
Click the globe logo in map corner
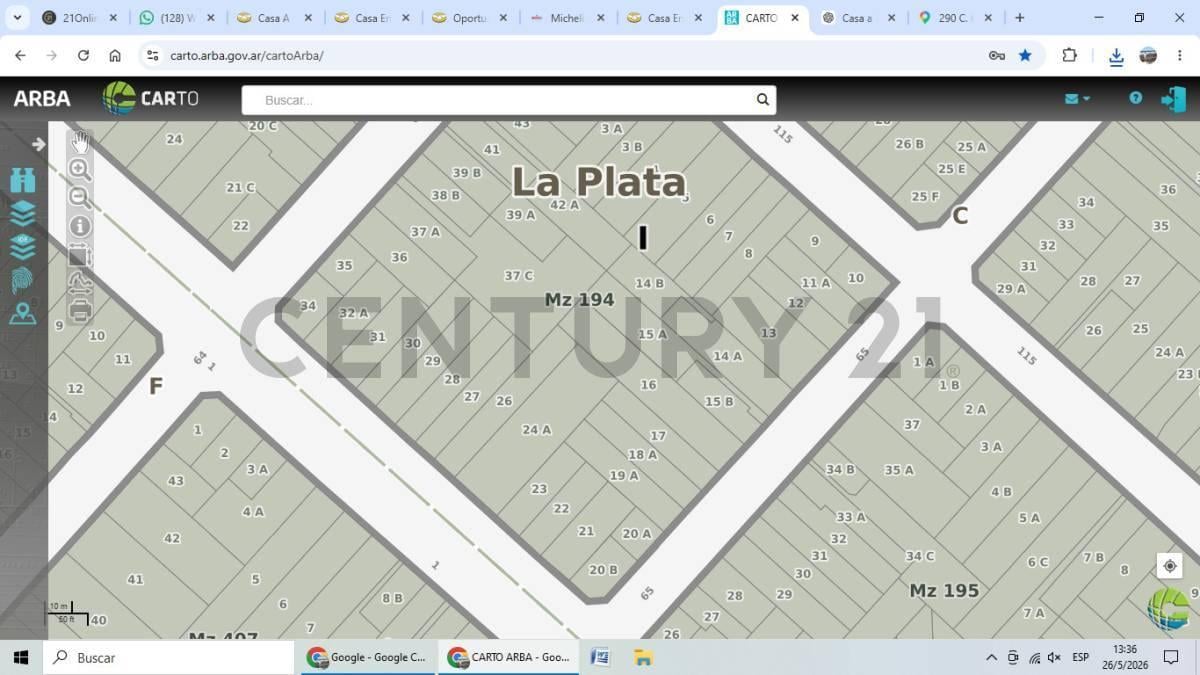click(1168, 608)
